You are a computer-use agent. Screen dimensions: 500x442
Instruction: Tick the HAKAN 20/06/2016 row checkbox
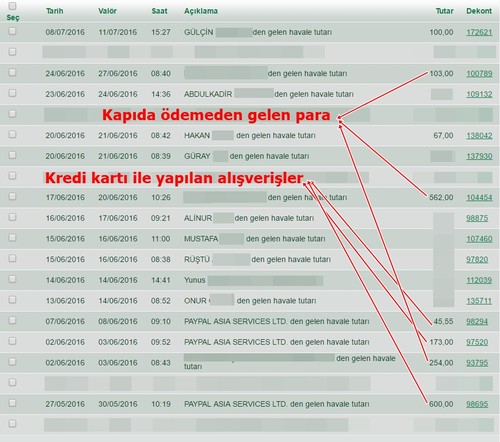[x=12, y=134]
